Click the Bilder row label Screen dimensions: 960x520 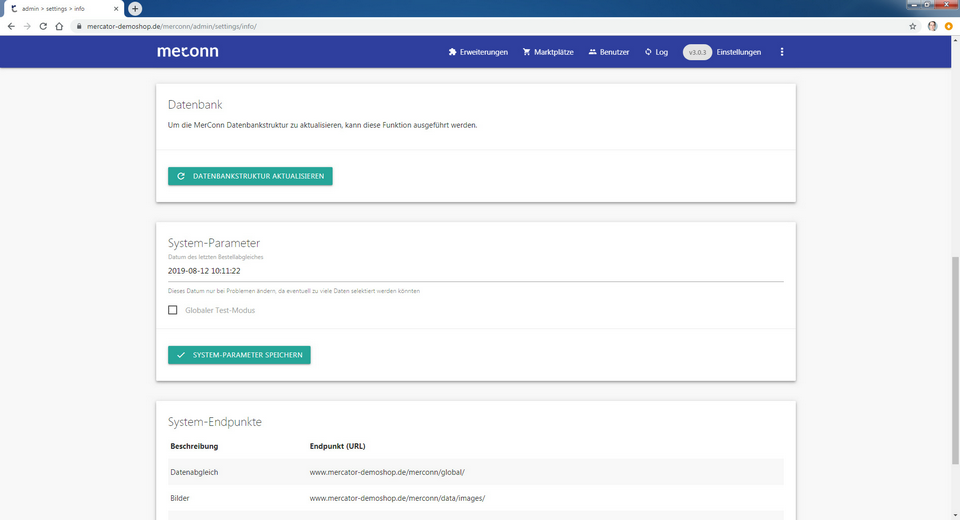[x=180, y=498]
